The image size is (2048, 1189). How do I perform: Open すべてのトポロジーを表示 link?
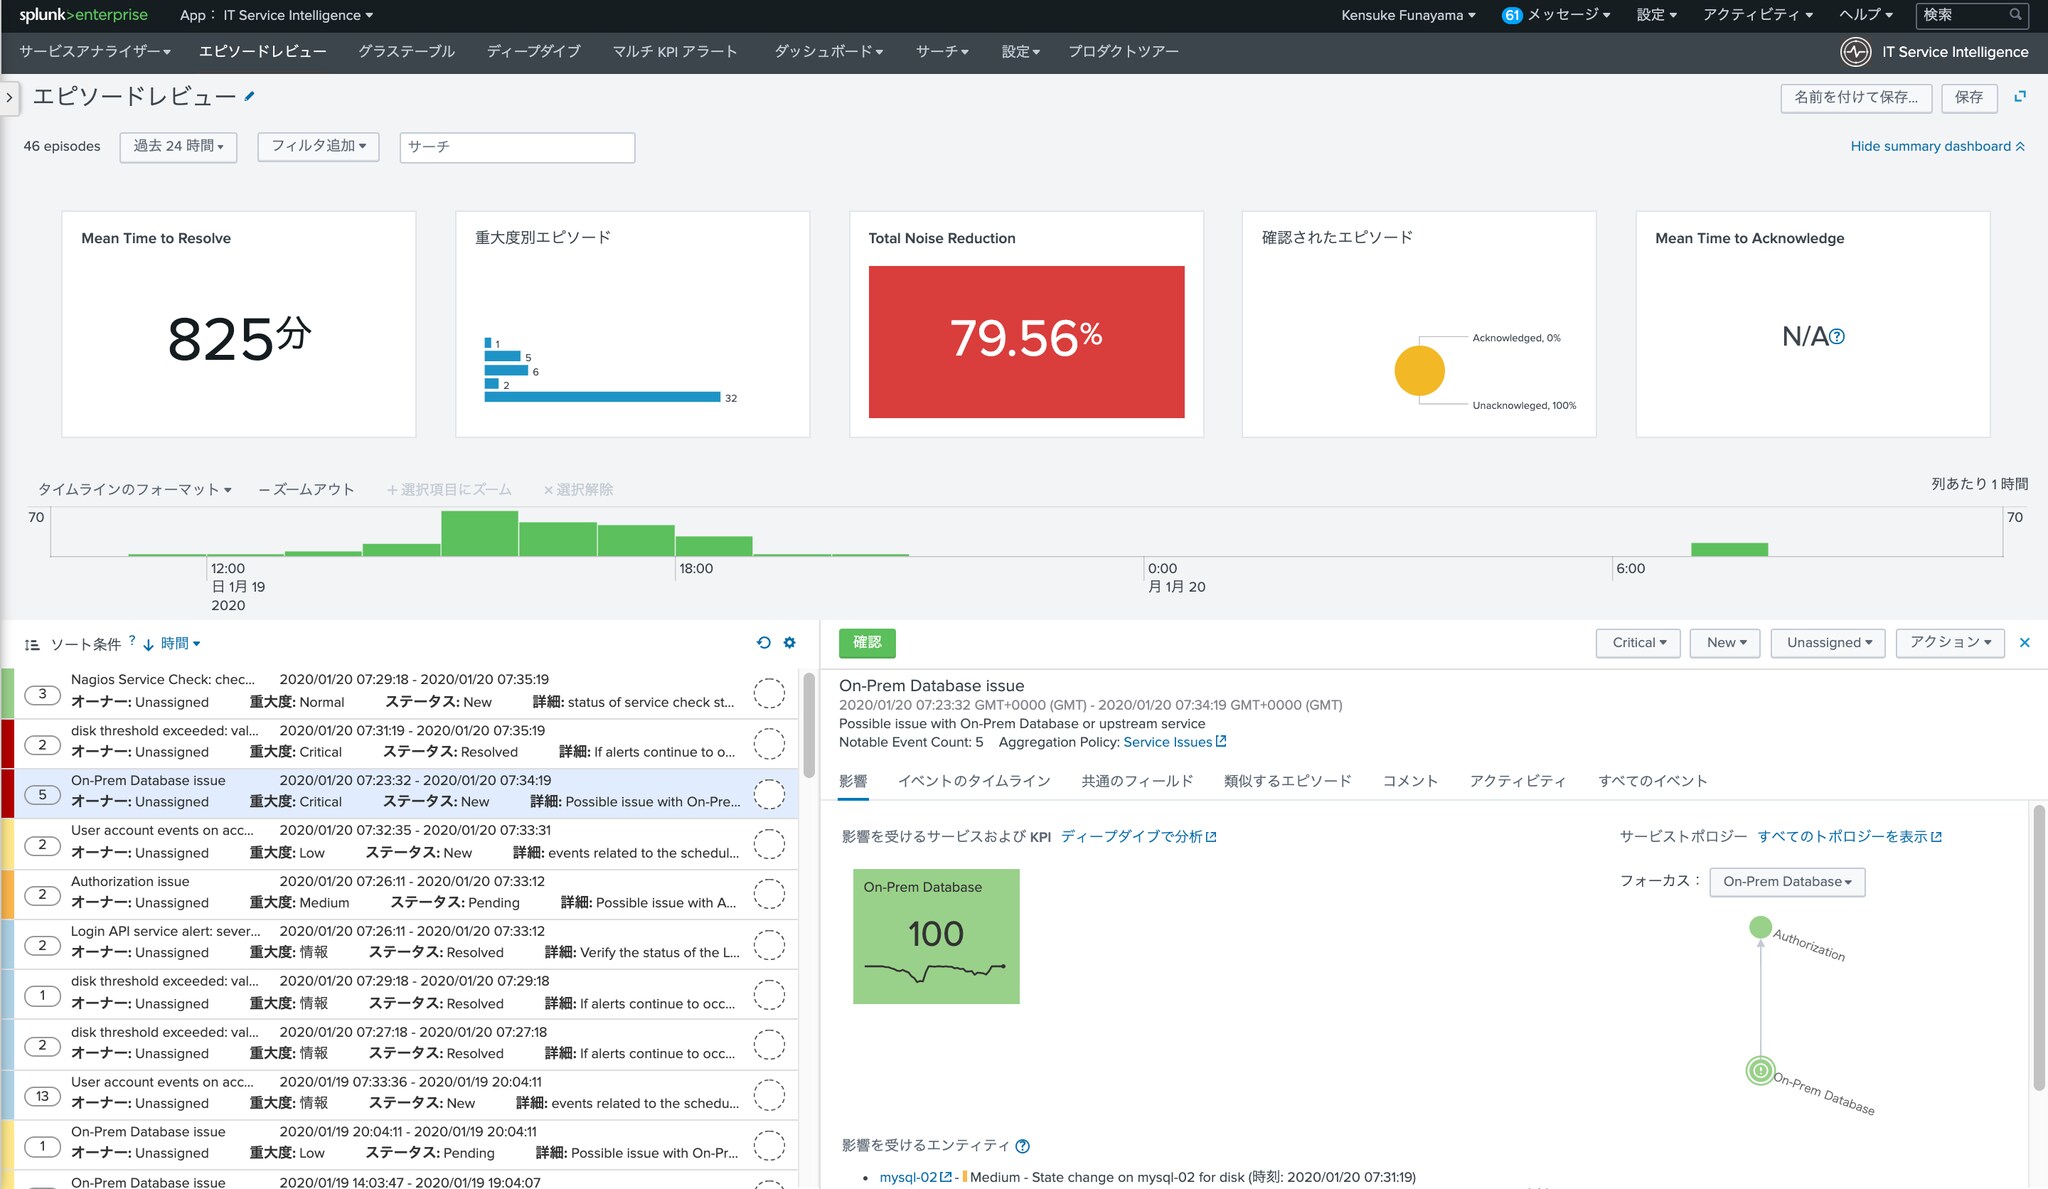(1849, 837)
